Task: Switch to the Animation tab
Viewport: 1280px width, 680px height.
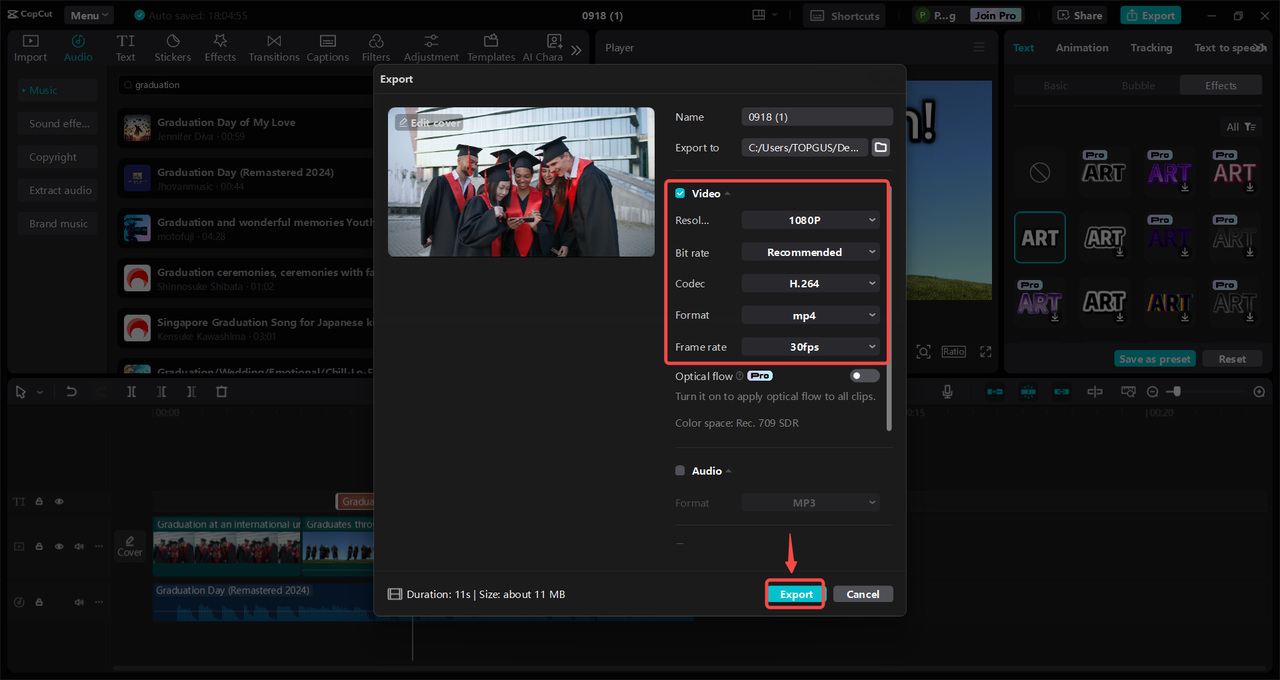Action: 1082,48
